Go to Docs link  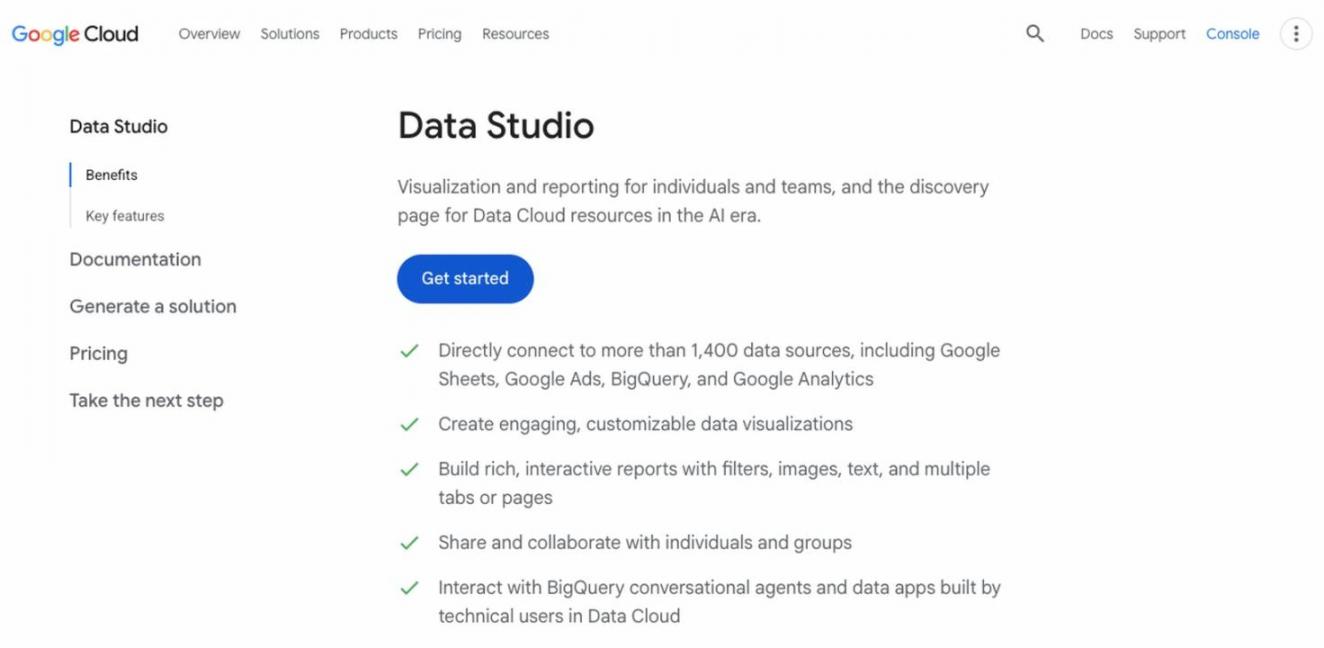coord(1096,34)
